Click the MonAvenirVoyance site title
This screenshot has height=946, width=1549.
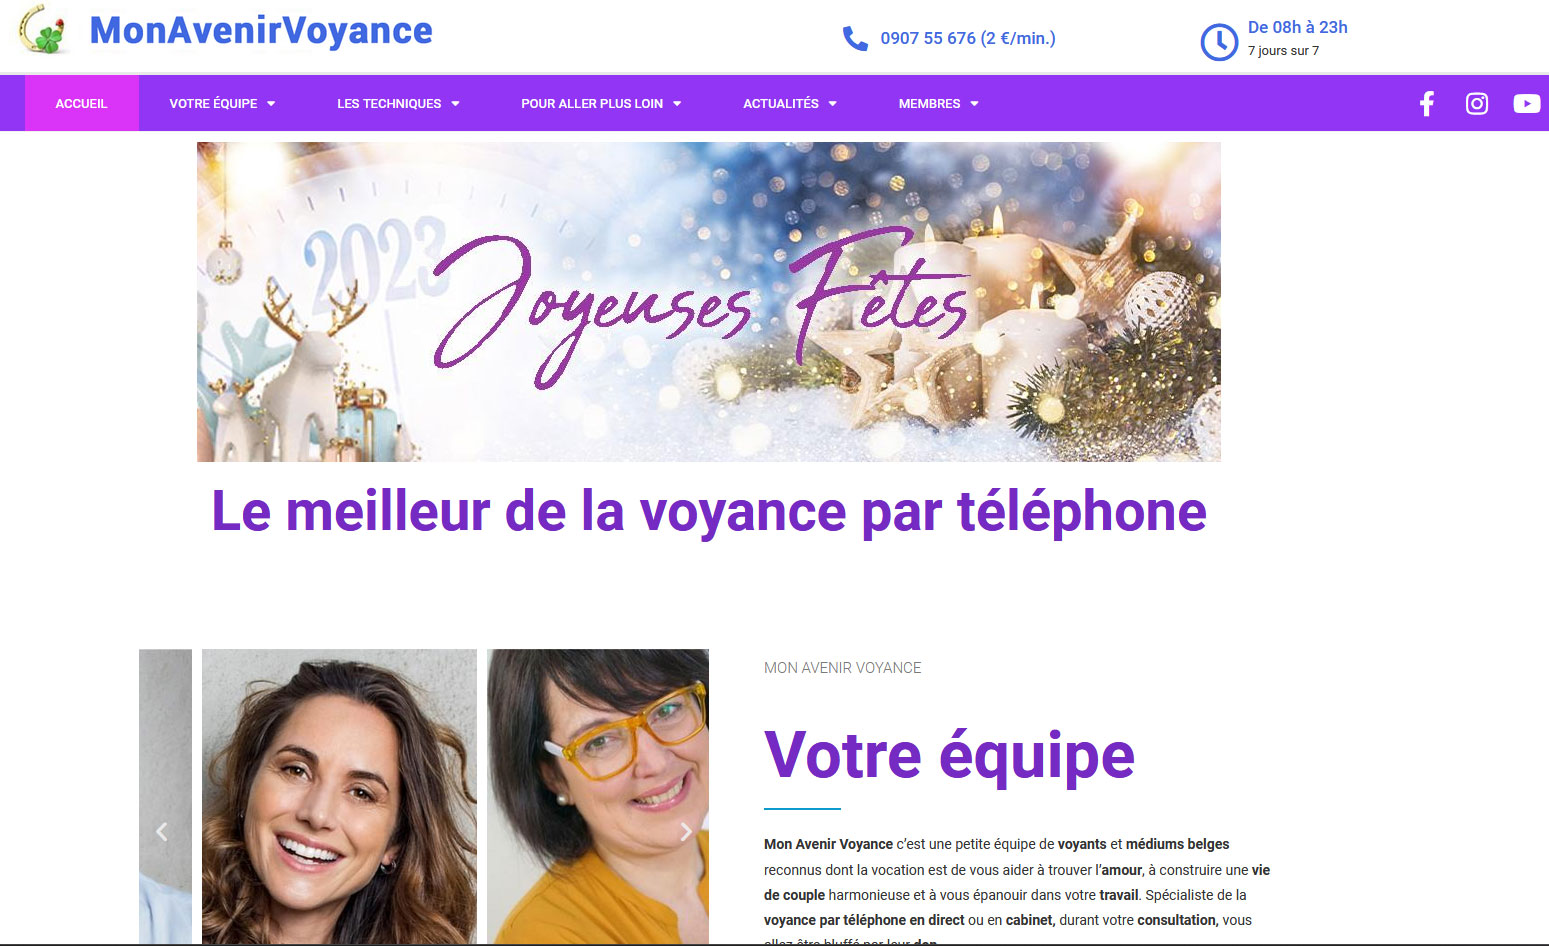[261, 30]
